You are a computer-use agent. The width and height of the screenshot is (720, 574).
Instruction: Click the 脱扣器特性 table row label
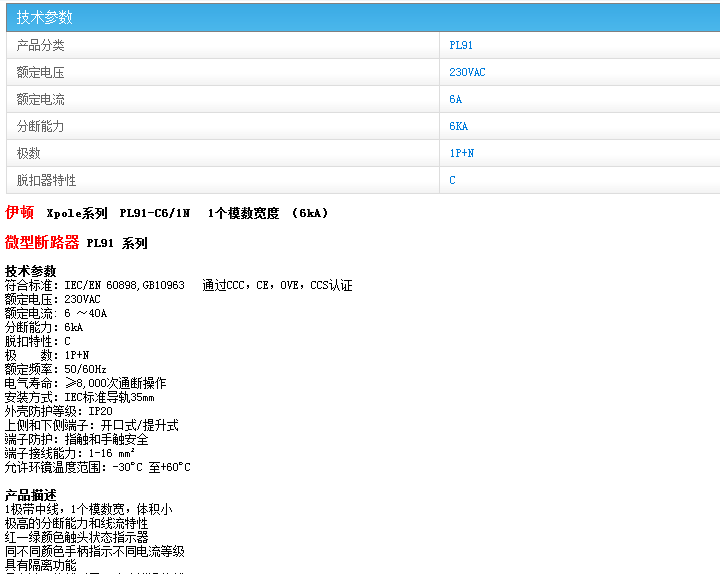(x=46, y=180)
